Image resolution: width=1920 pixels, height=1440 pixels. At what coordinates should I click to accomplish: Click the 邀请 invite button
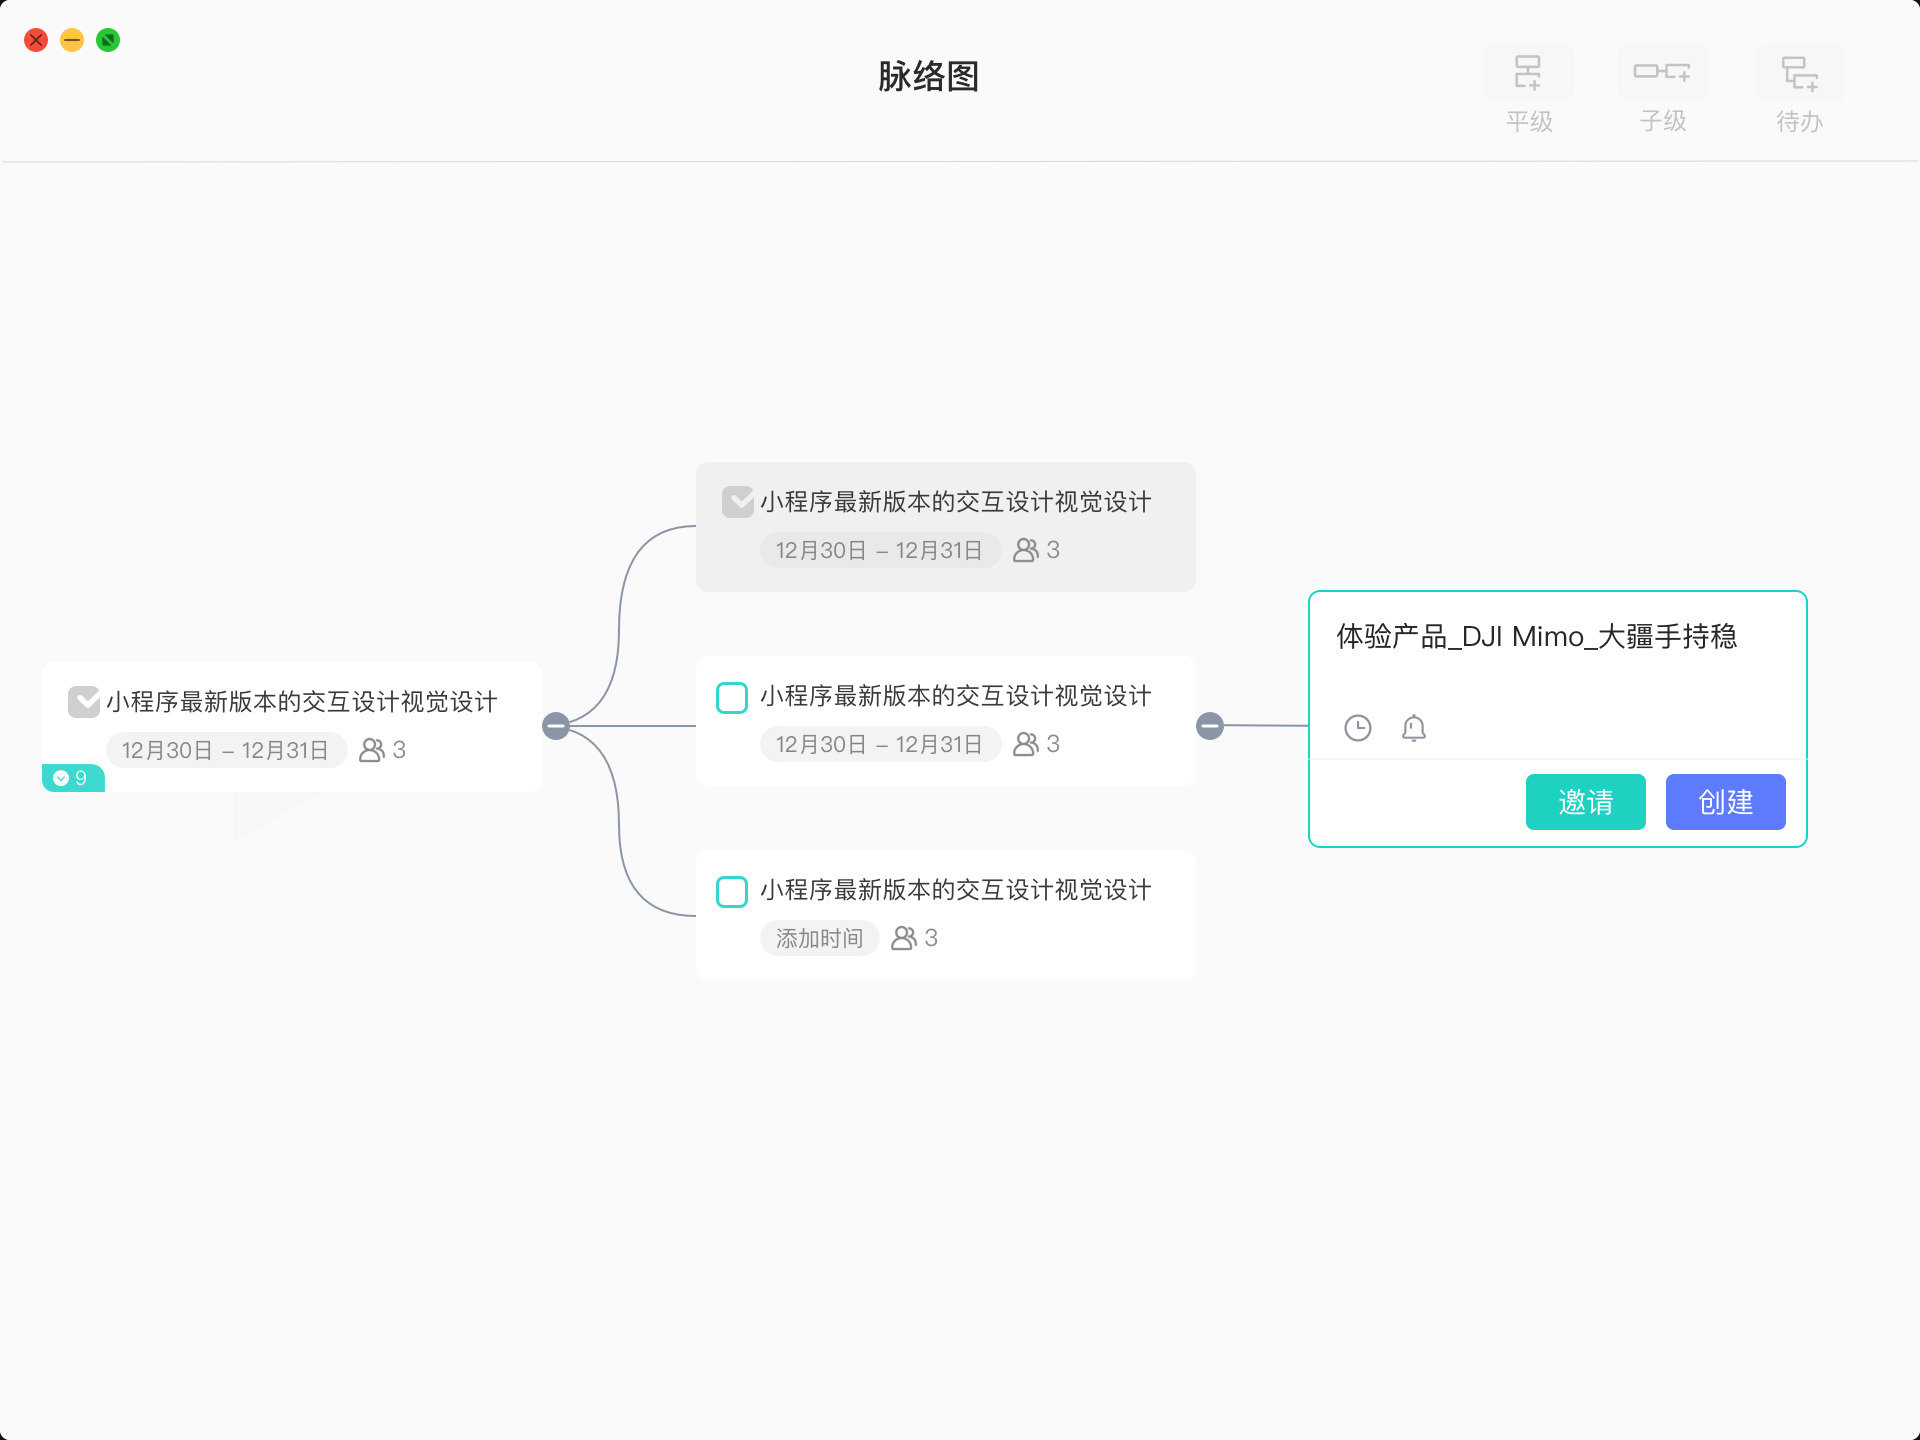pos(1585,802)
